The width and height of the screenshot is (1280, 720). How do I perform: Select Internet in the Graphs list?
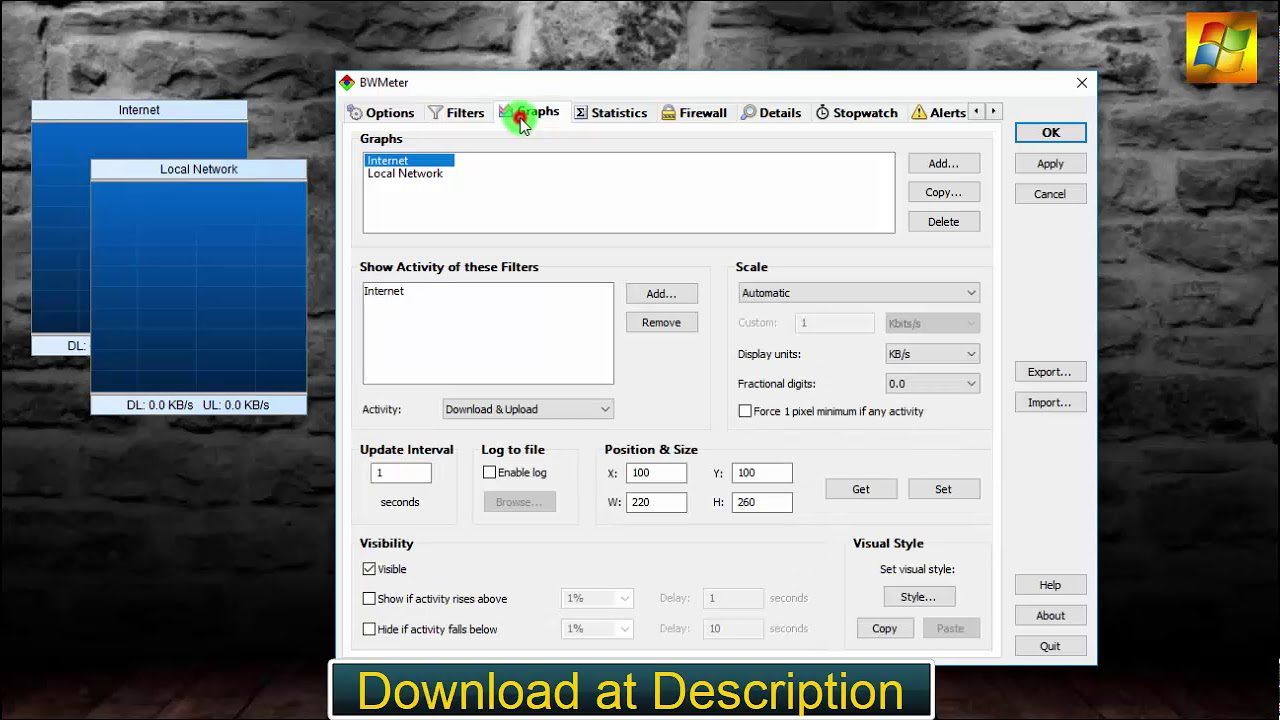(x=410, y=161)
